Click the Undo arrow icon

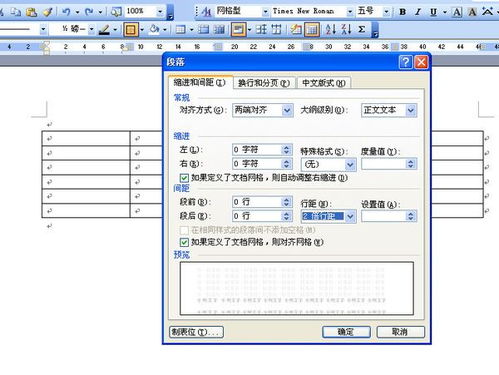coord(66,12)
